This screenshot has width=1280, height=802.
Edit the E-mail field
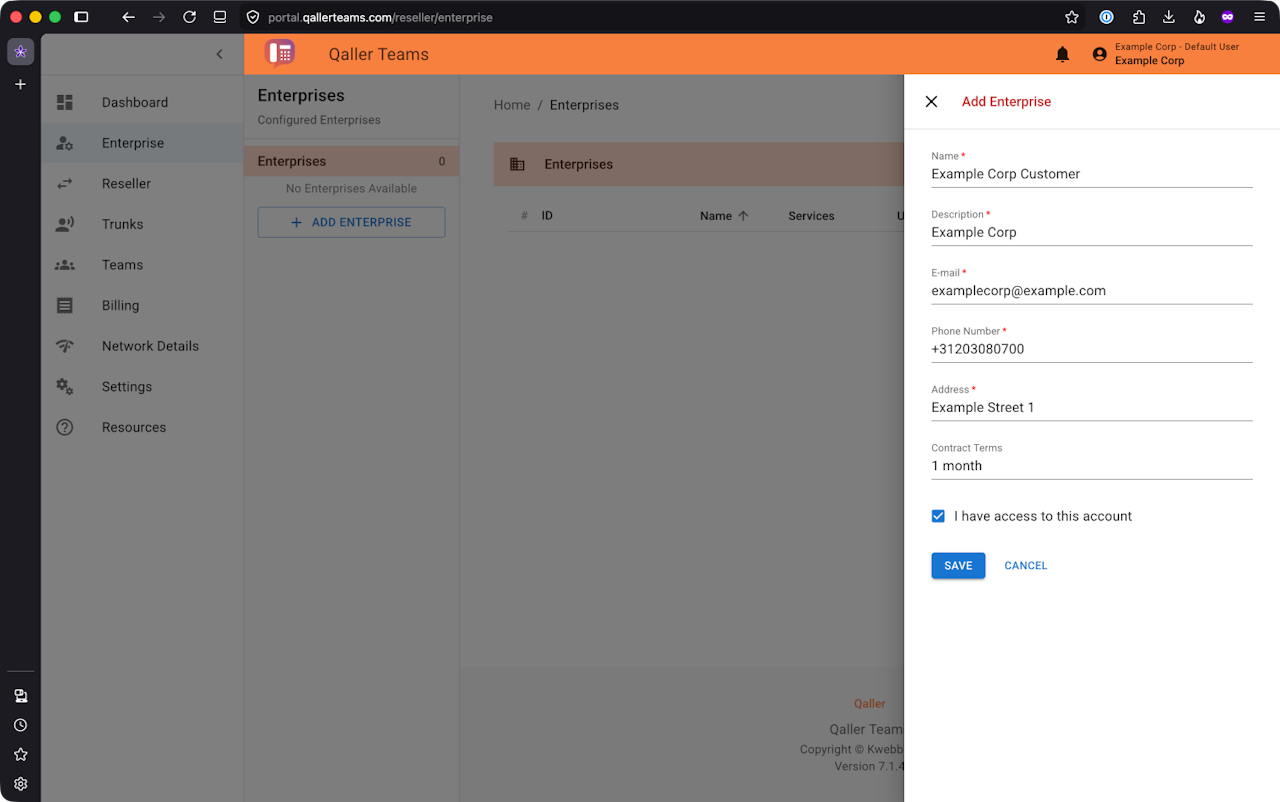click(x=1092, y=291)
